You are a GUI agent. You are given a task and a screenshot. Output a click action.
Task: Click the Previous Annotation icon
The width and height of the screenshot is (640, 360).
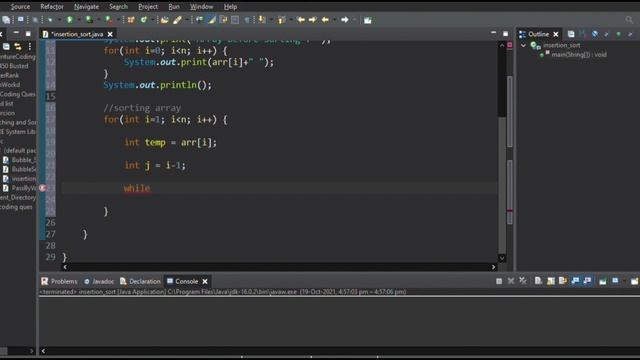[x=282, y=20]
